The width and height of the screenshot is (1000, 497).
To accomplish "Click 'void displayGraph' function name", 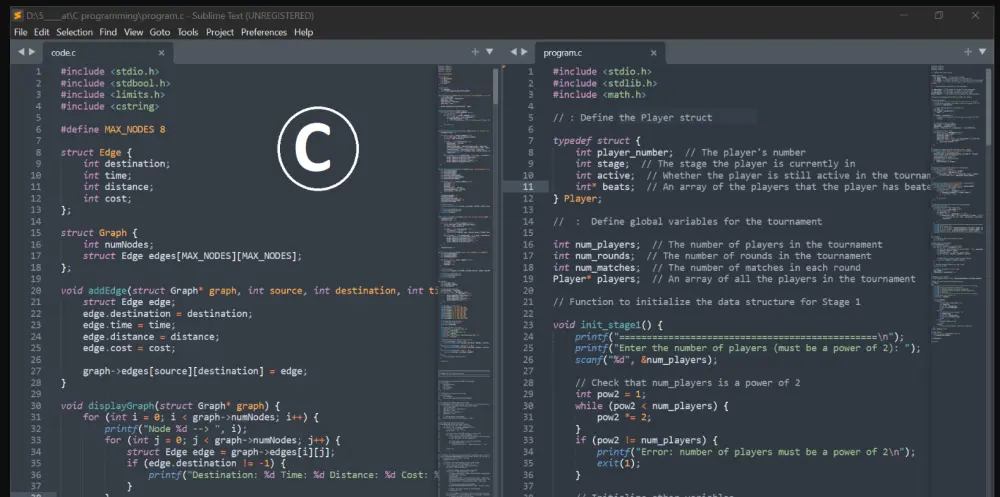I will tap(121, 406).
